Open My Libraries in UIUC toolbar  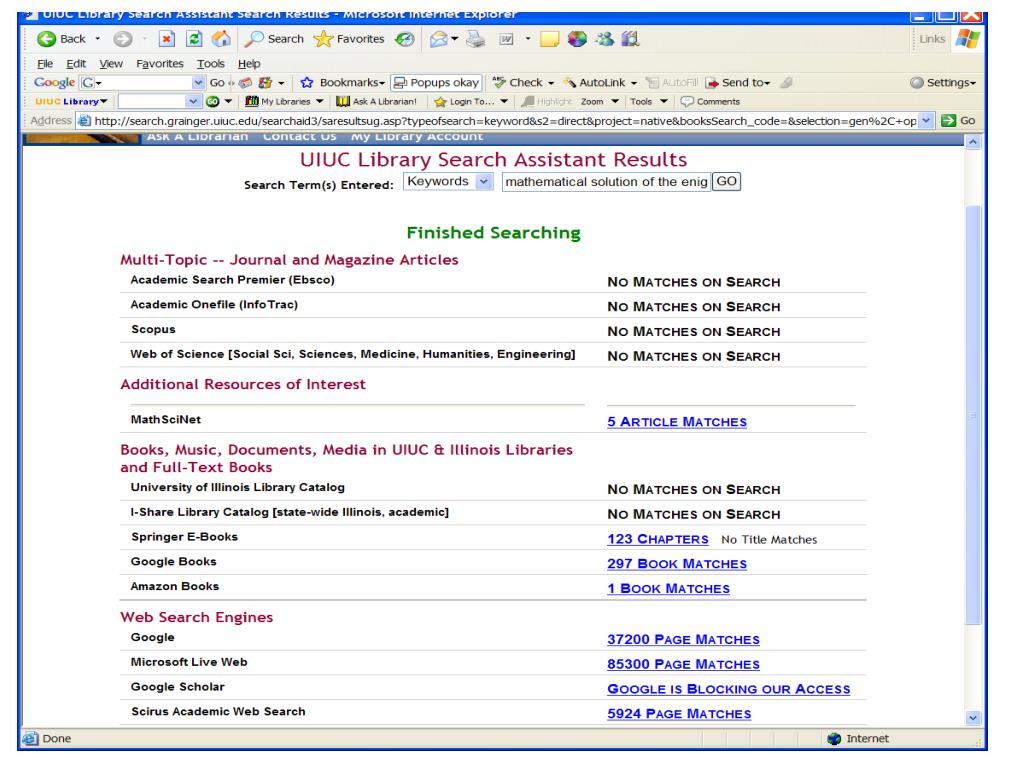284,101
